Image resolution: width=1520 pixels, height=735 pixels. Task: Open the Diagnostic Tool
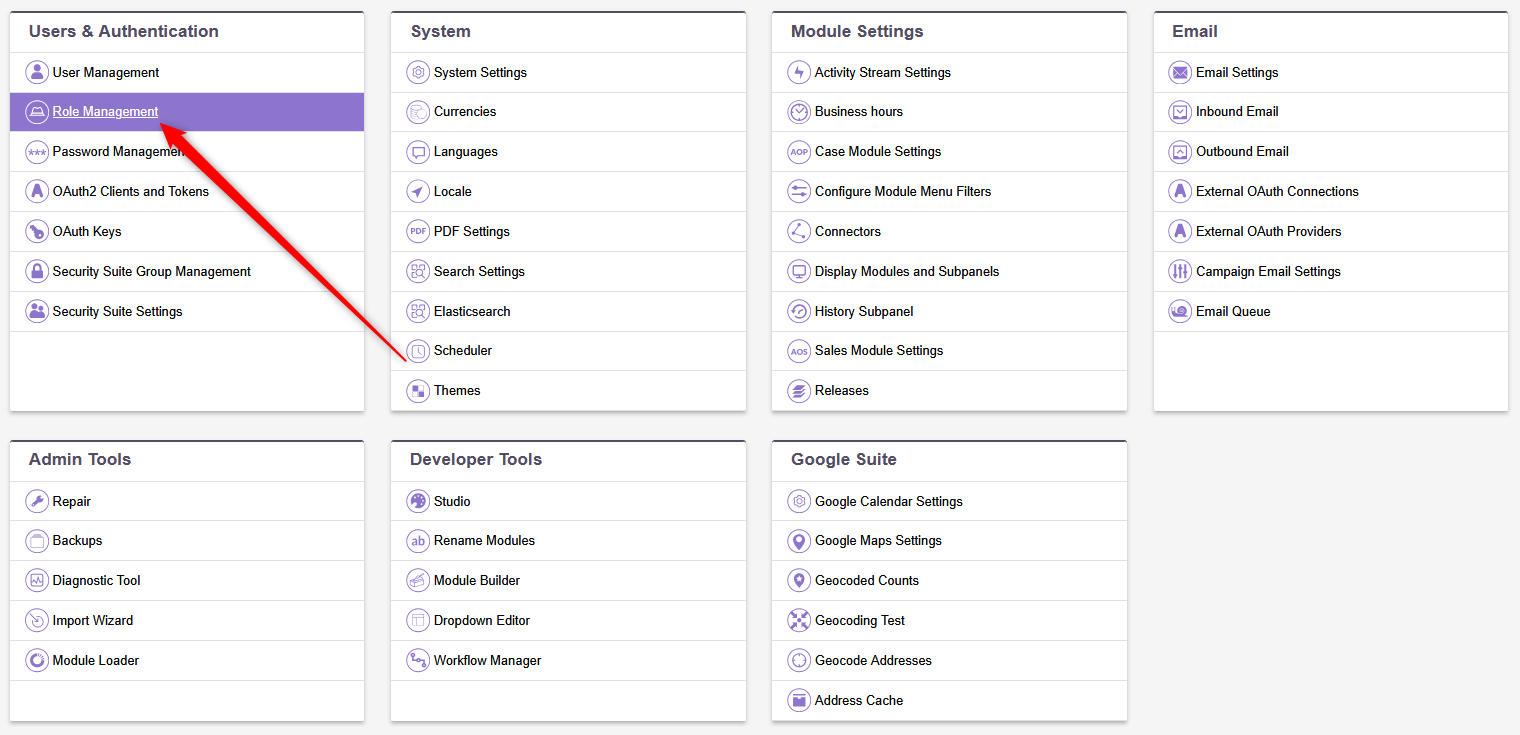pos(96,580)
